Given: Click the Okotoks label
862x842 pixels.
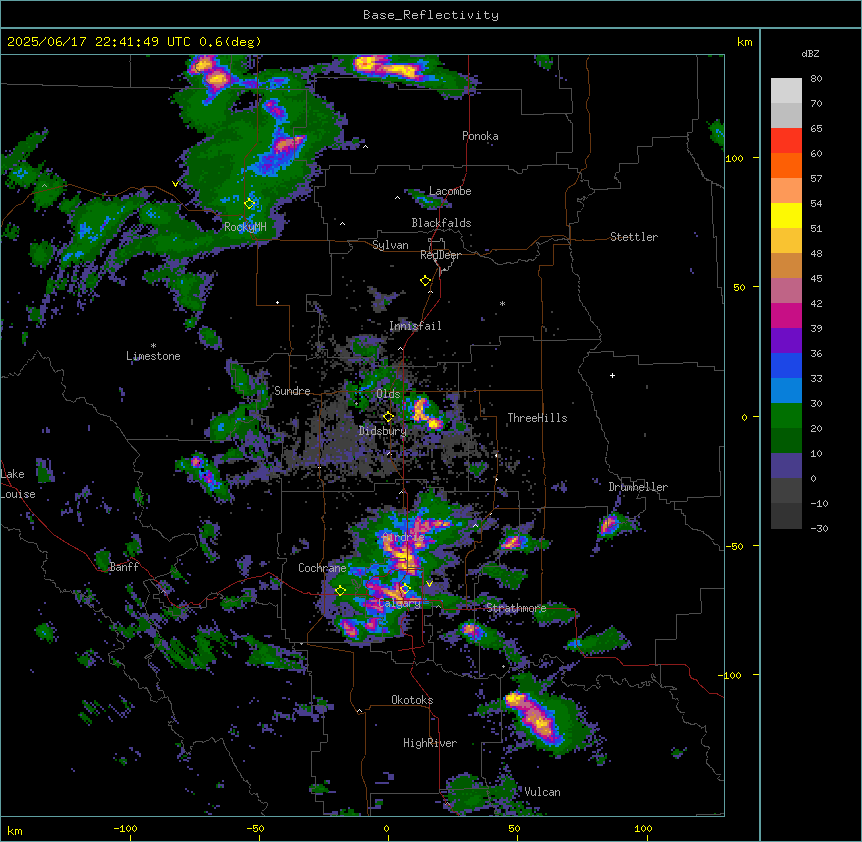Looking at the screenshot, I should pyautogui.click(x=412, y=700).
